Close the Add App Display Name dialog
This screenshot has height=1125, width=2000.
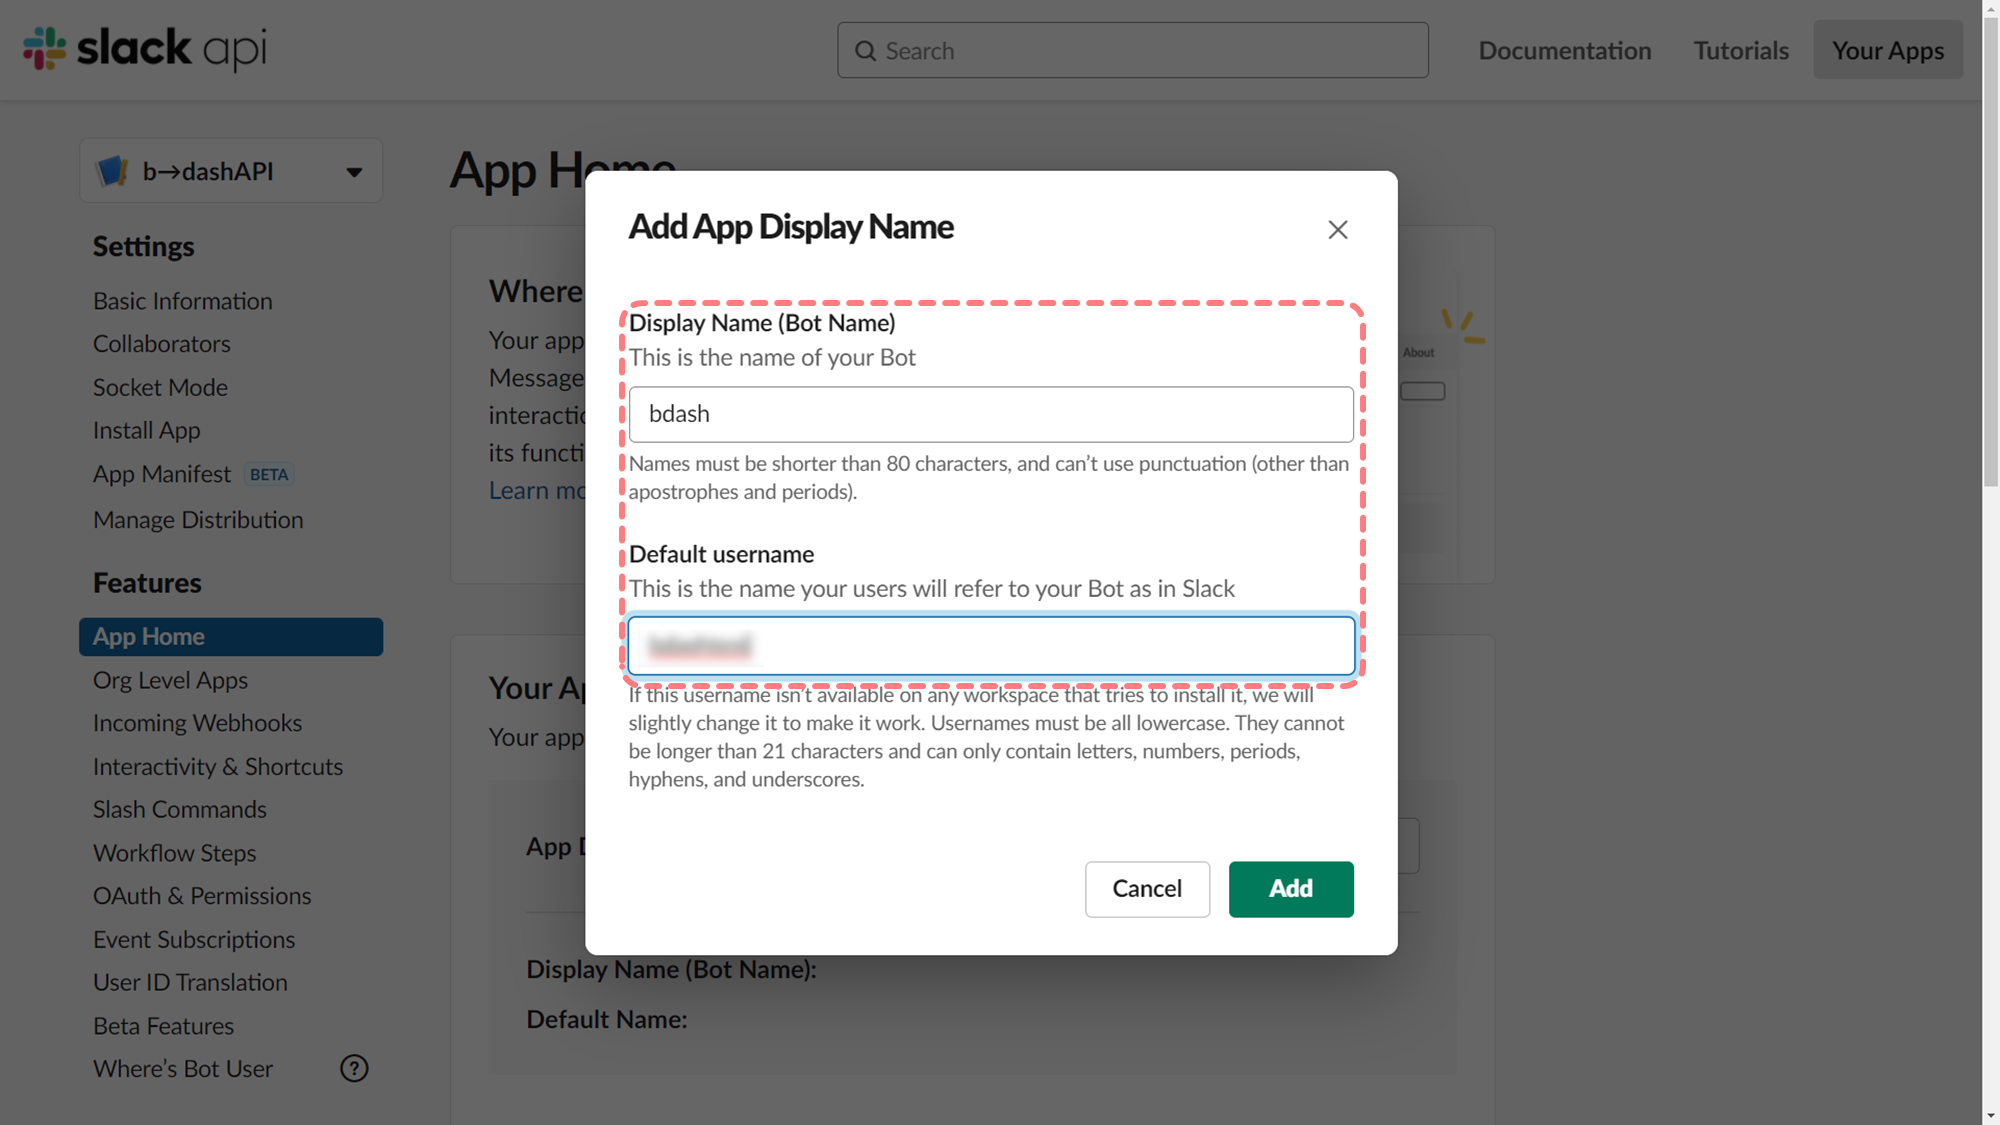1338,230
